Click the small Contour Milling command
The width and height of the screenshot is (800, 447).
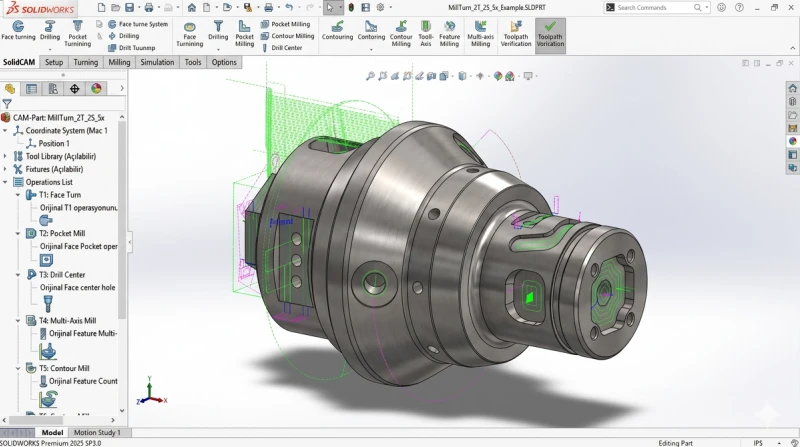coord(287,36)
